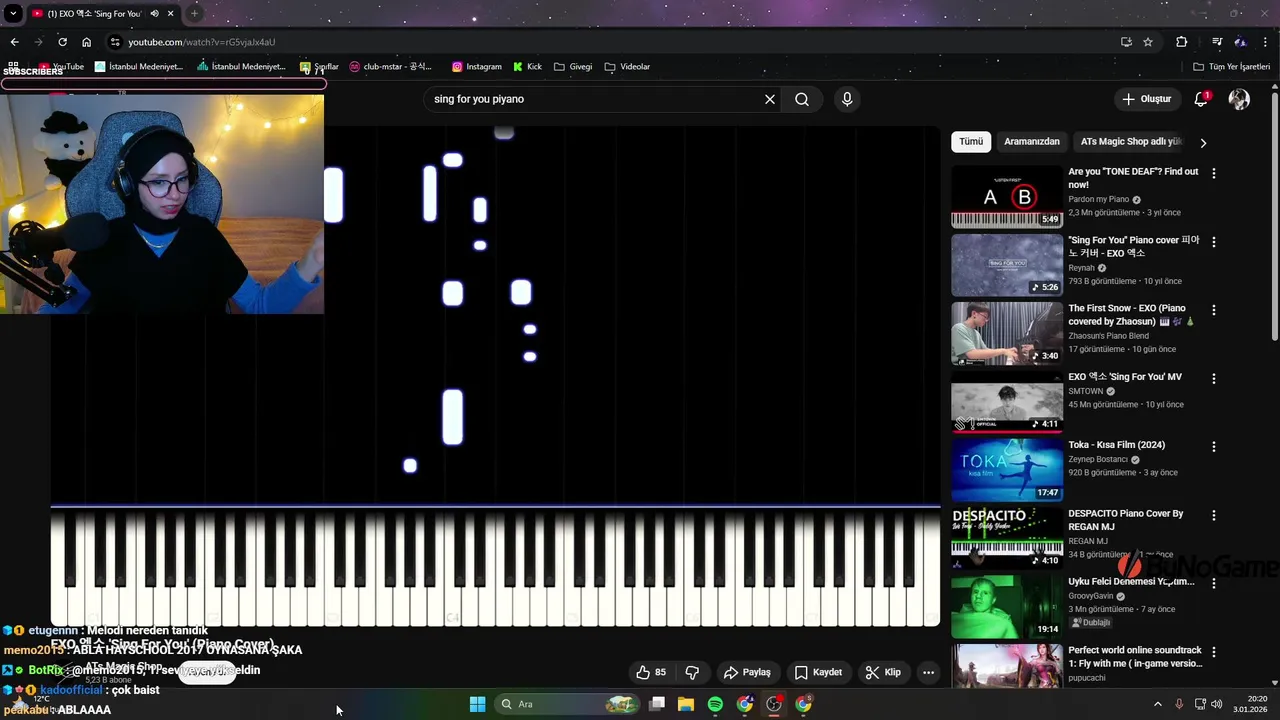Open YouTube notifications bell

(x=1201, y=99)
